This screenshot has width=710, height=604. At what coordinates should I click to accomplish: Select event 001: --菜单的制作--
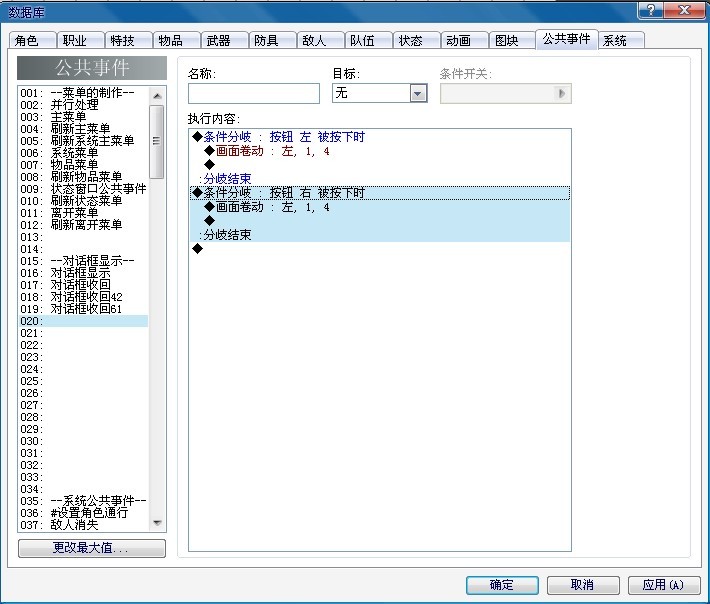[x=83, y=93]
